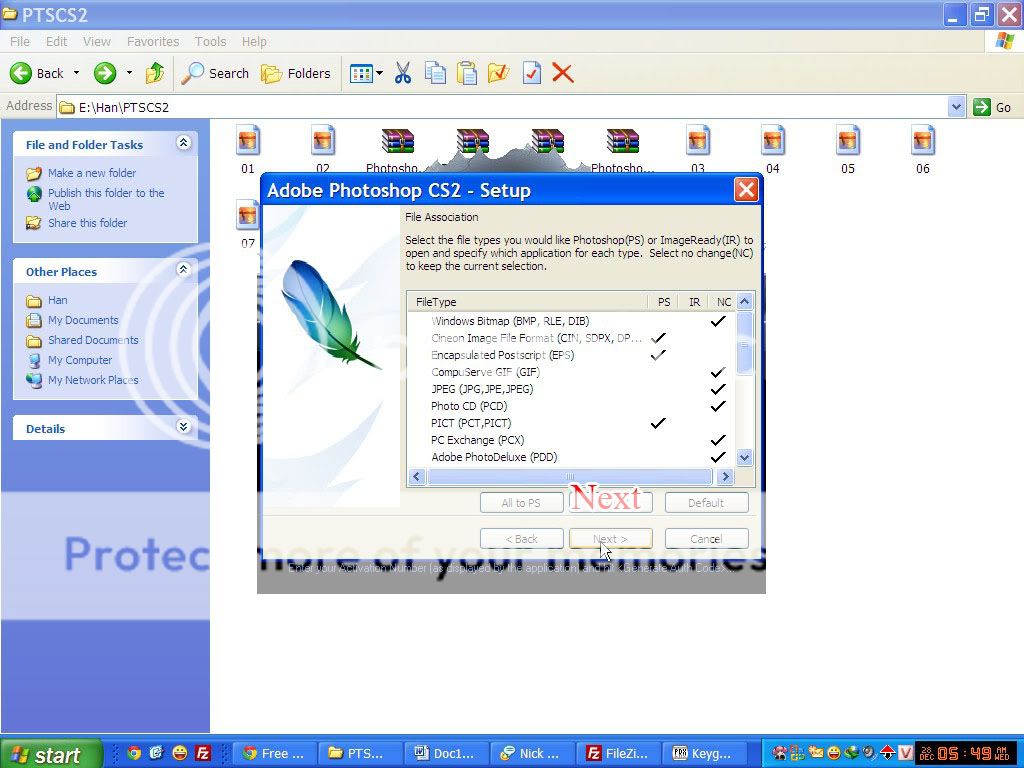Toggle PS checkmark for Cineon Image File Format

(x=658, y=338)
